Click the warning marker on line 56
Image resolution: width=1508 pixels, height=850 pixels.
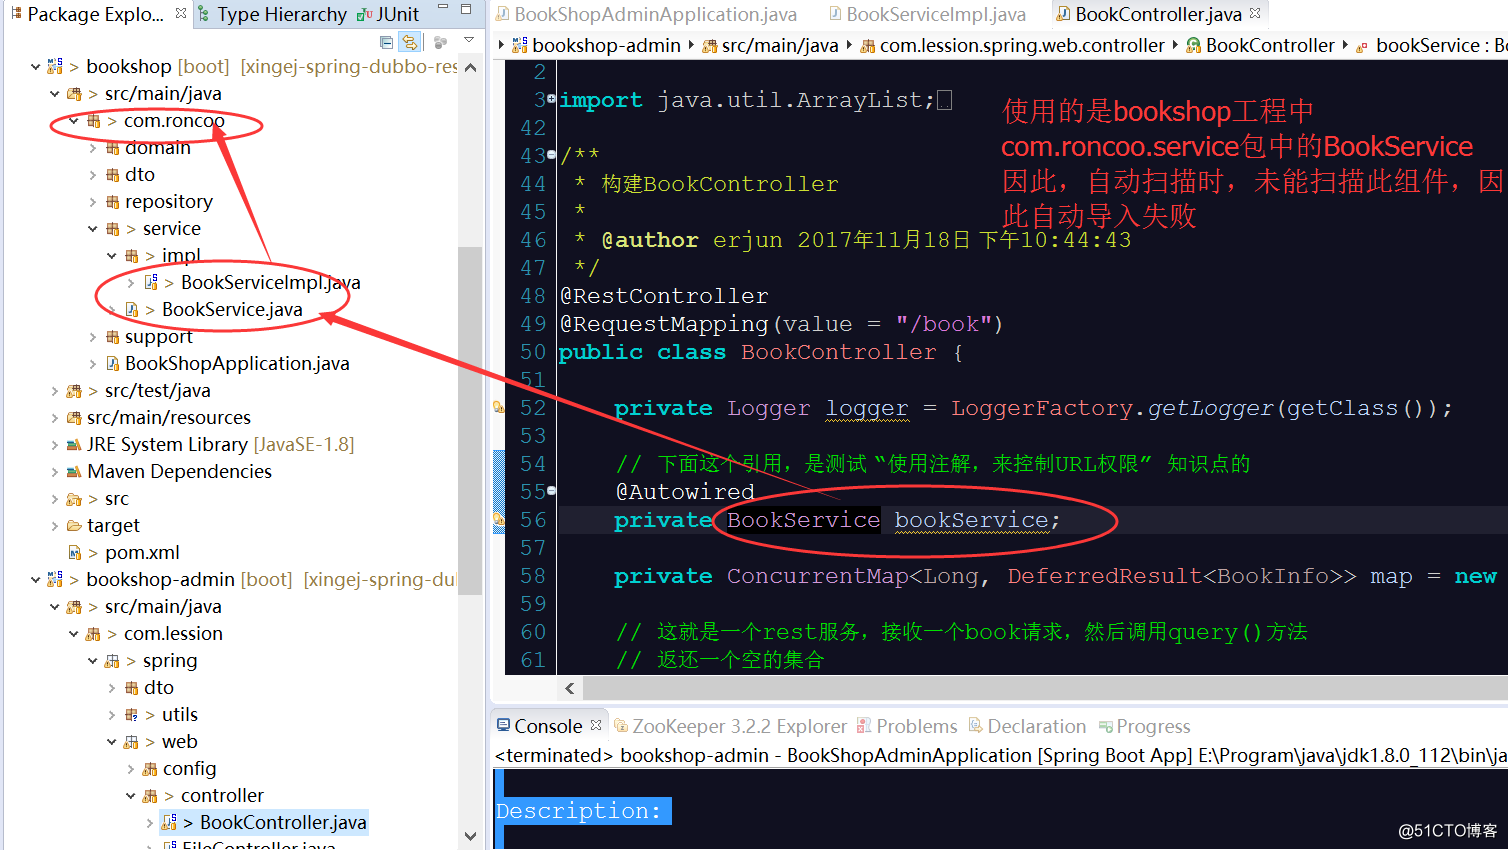[x=499, y=519]
